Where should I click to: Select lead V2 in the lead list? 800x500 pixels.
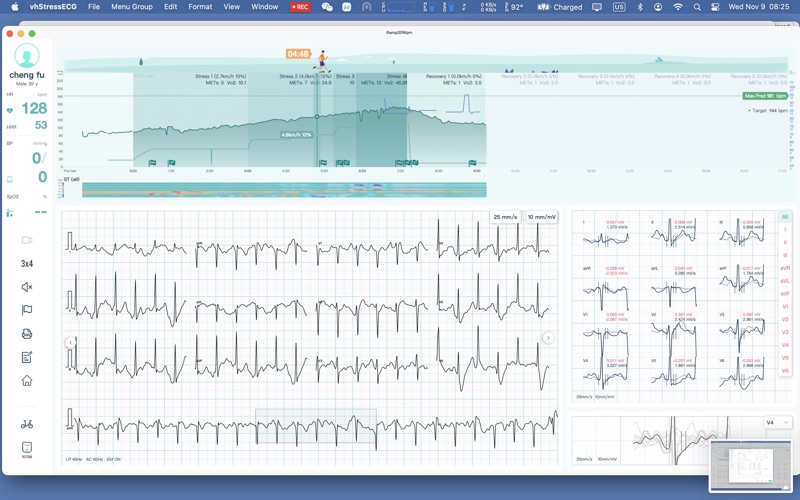point(785,319)
